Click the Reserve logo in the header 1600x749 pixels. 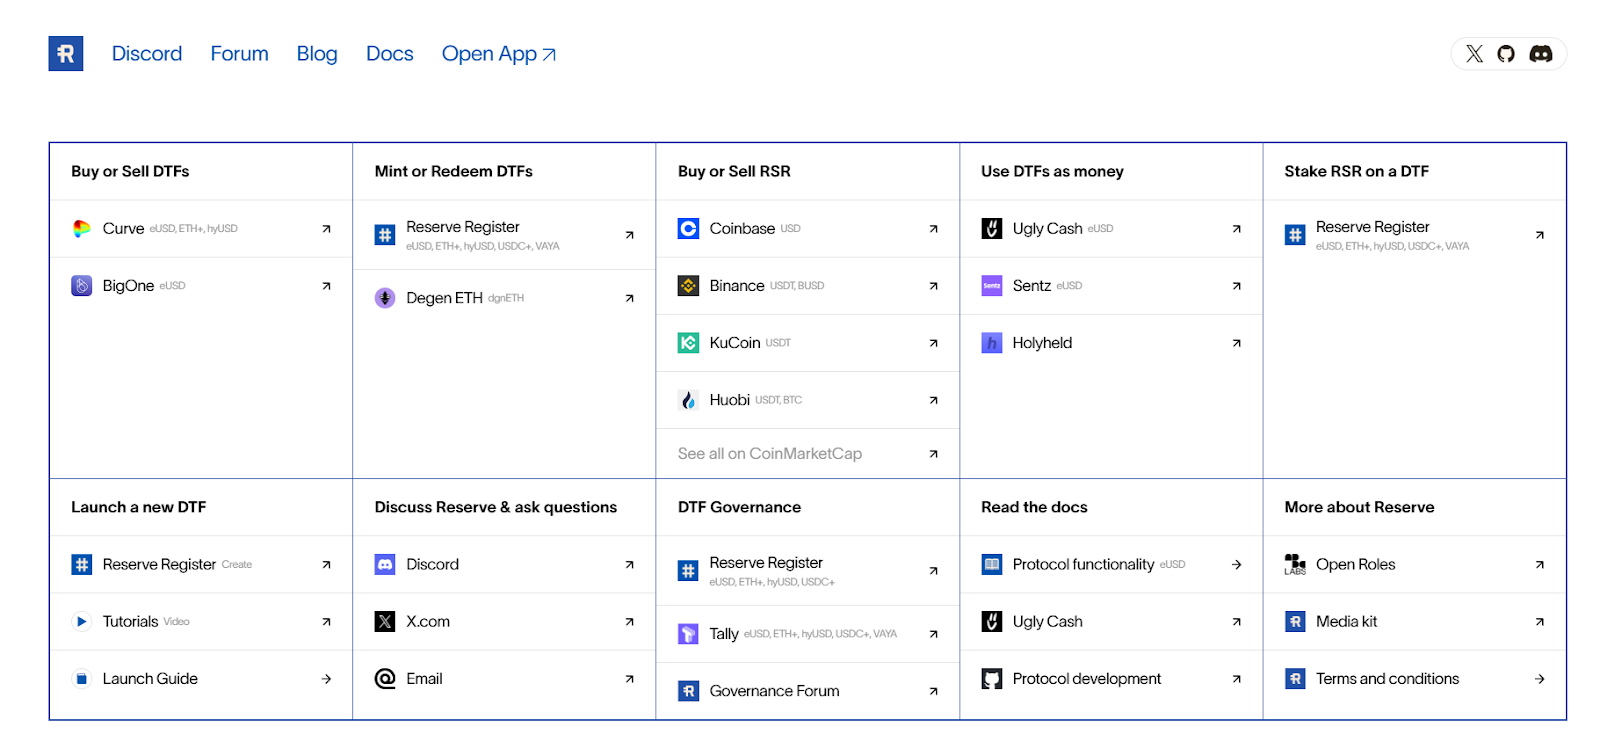(x=66, y=54)
